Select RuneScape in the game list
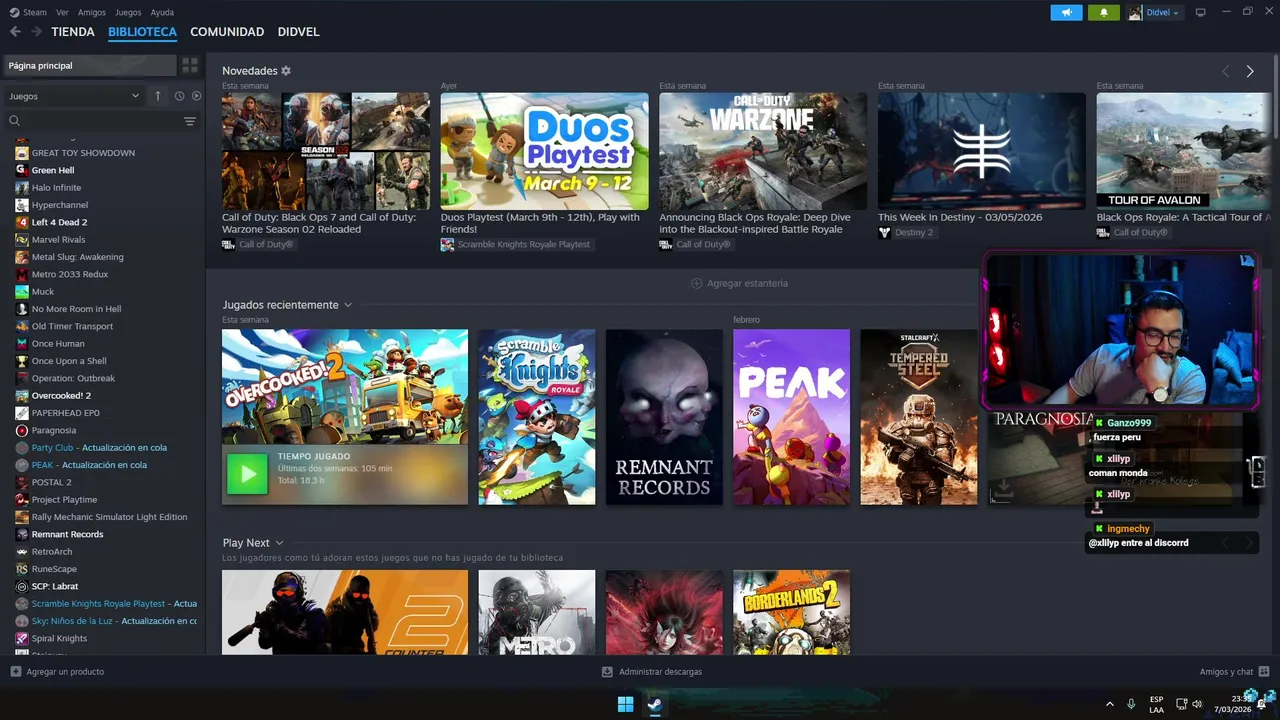 click(54, 569)
